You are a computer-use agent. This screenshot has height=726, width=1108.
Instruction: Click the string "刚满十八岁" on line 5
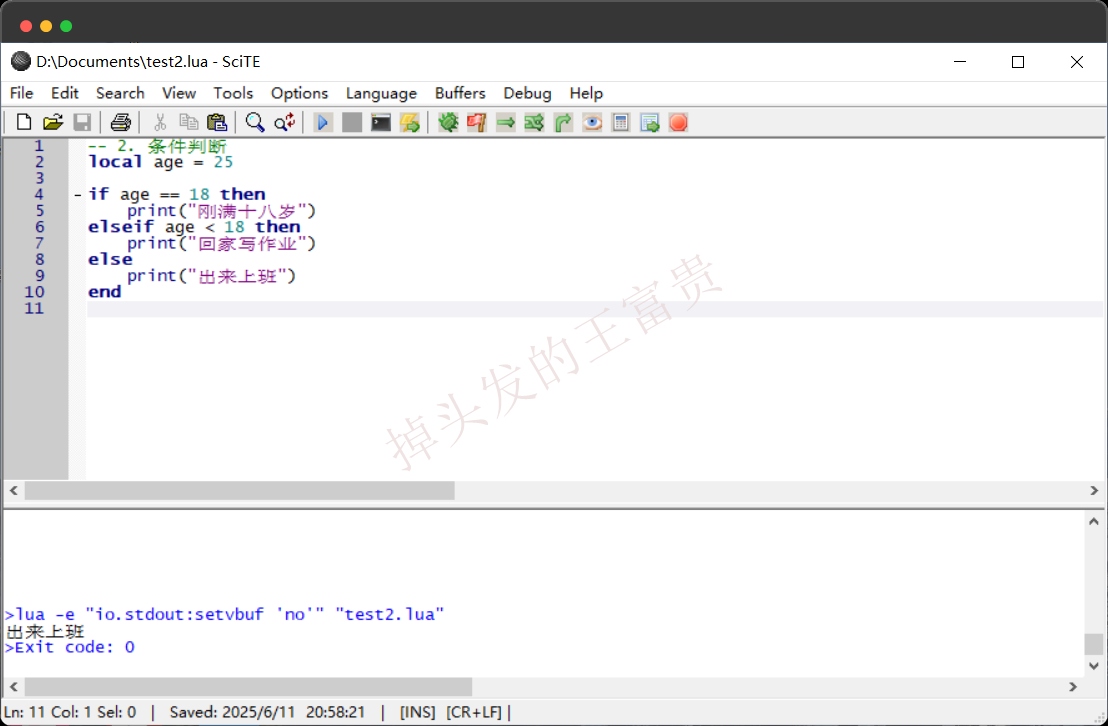247,211
